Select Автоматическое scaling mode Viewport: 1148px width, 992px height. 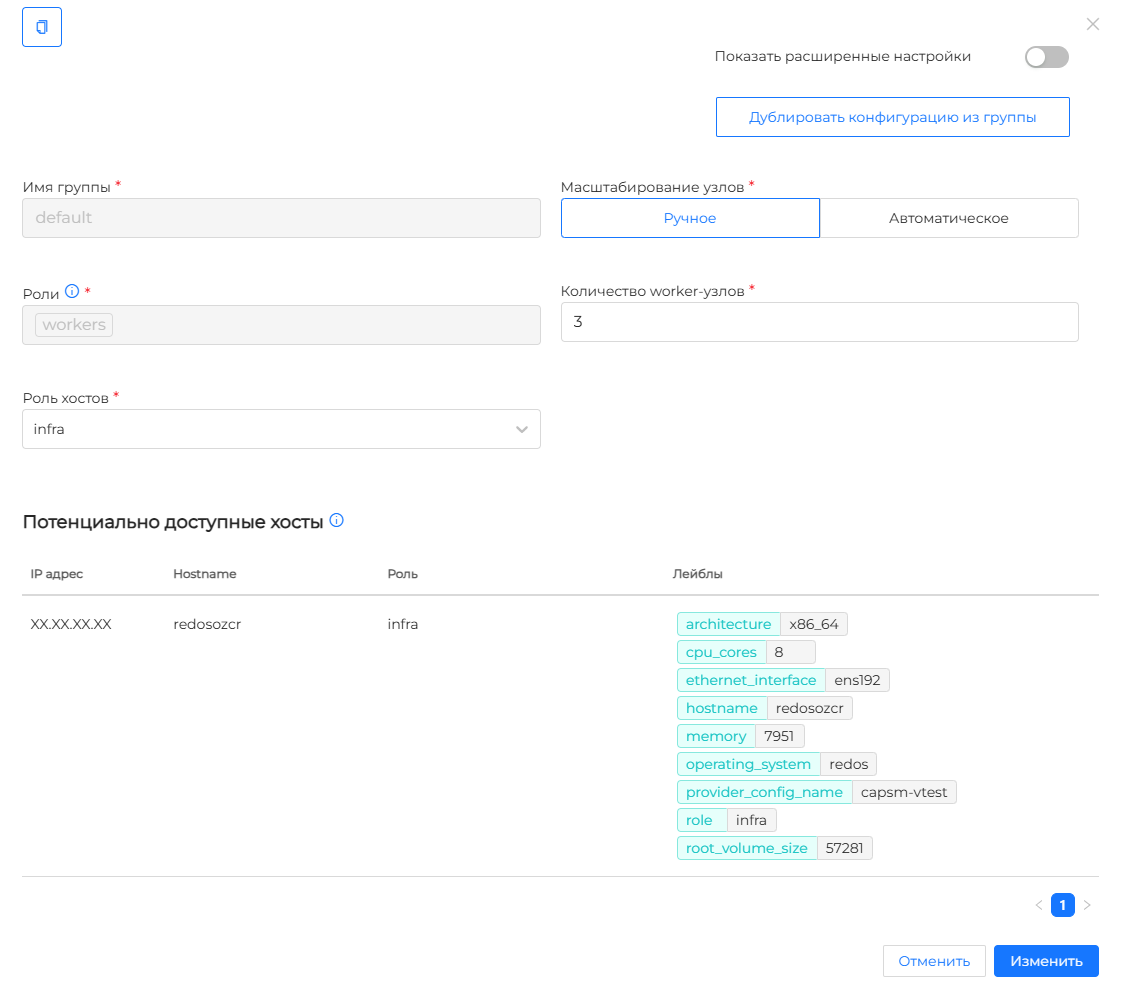click(948, 218)
